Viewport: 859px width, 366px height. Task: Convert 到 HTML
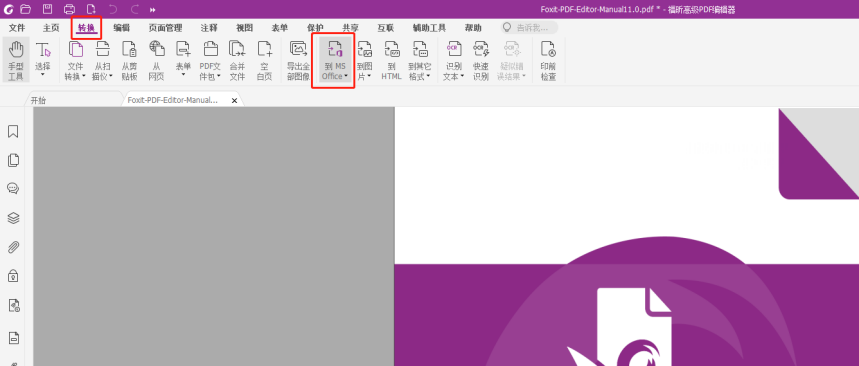point(391,60)
